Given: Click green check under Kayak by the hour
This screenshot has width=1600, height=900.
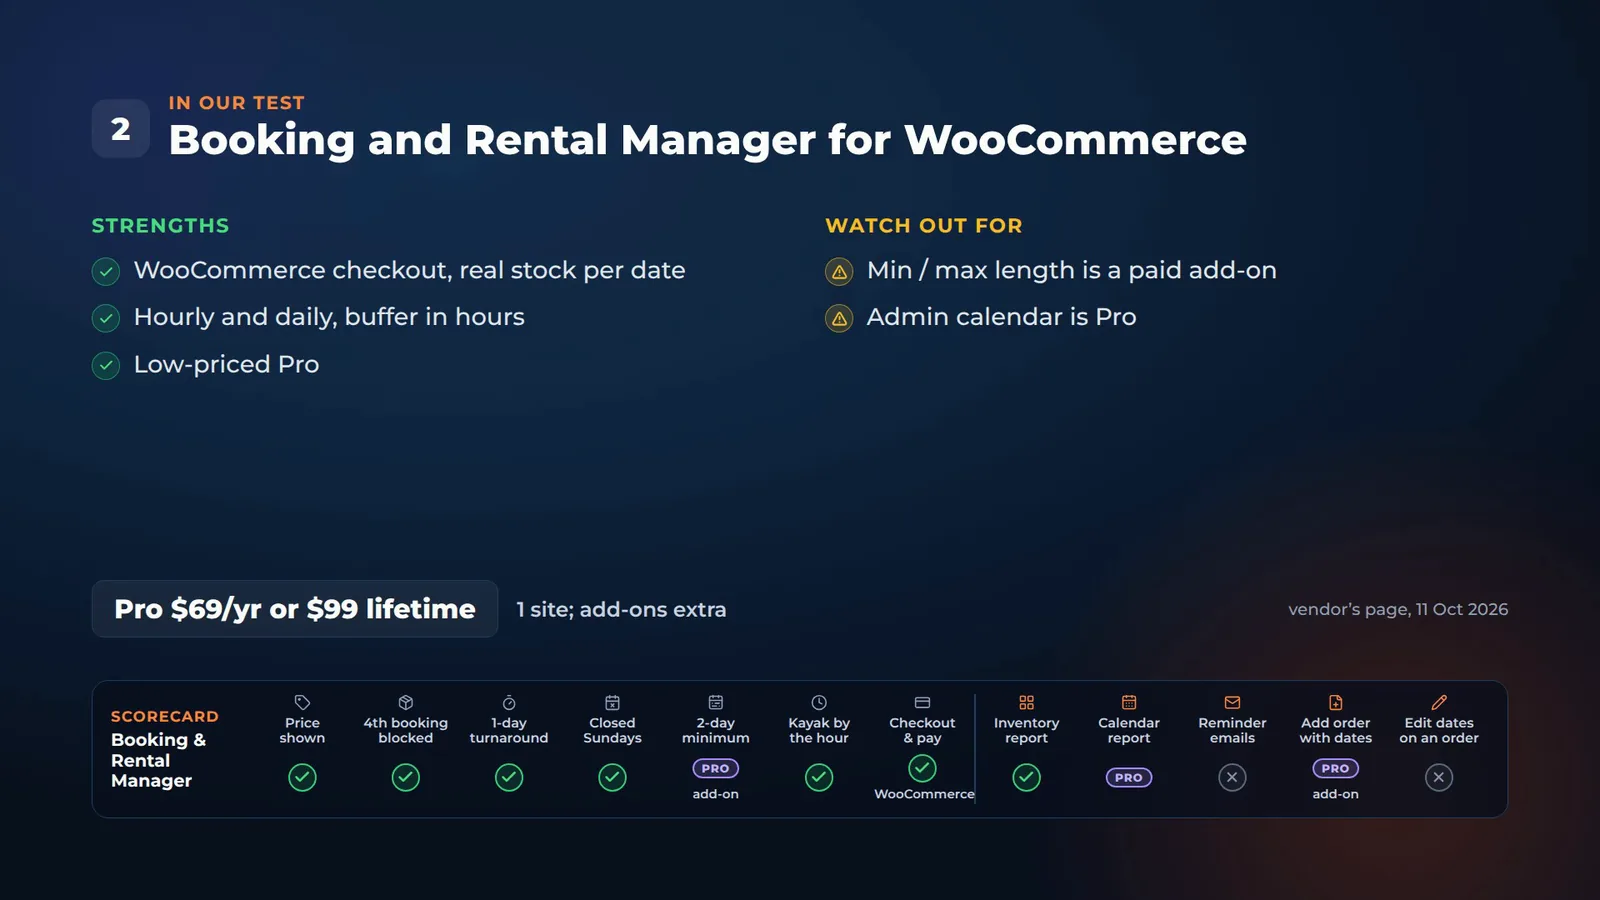Looking at the screenshot, I should [819, 777].
